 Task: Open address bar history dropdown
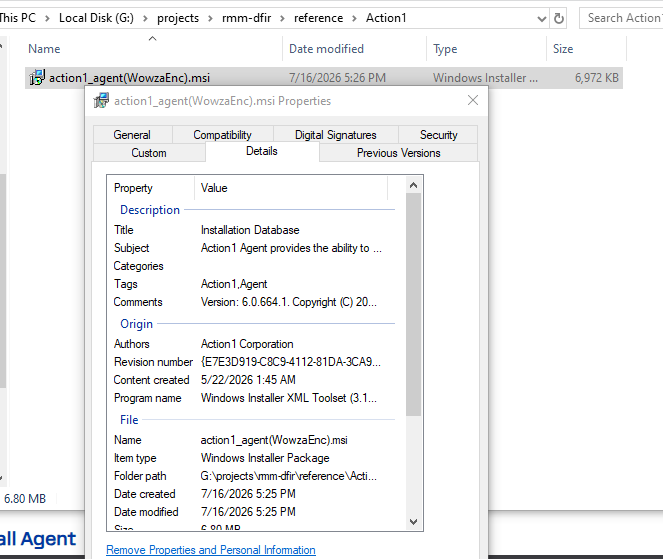541,19
